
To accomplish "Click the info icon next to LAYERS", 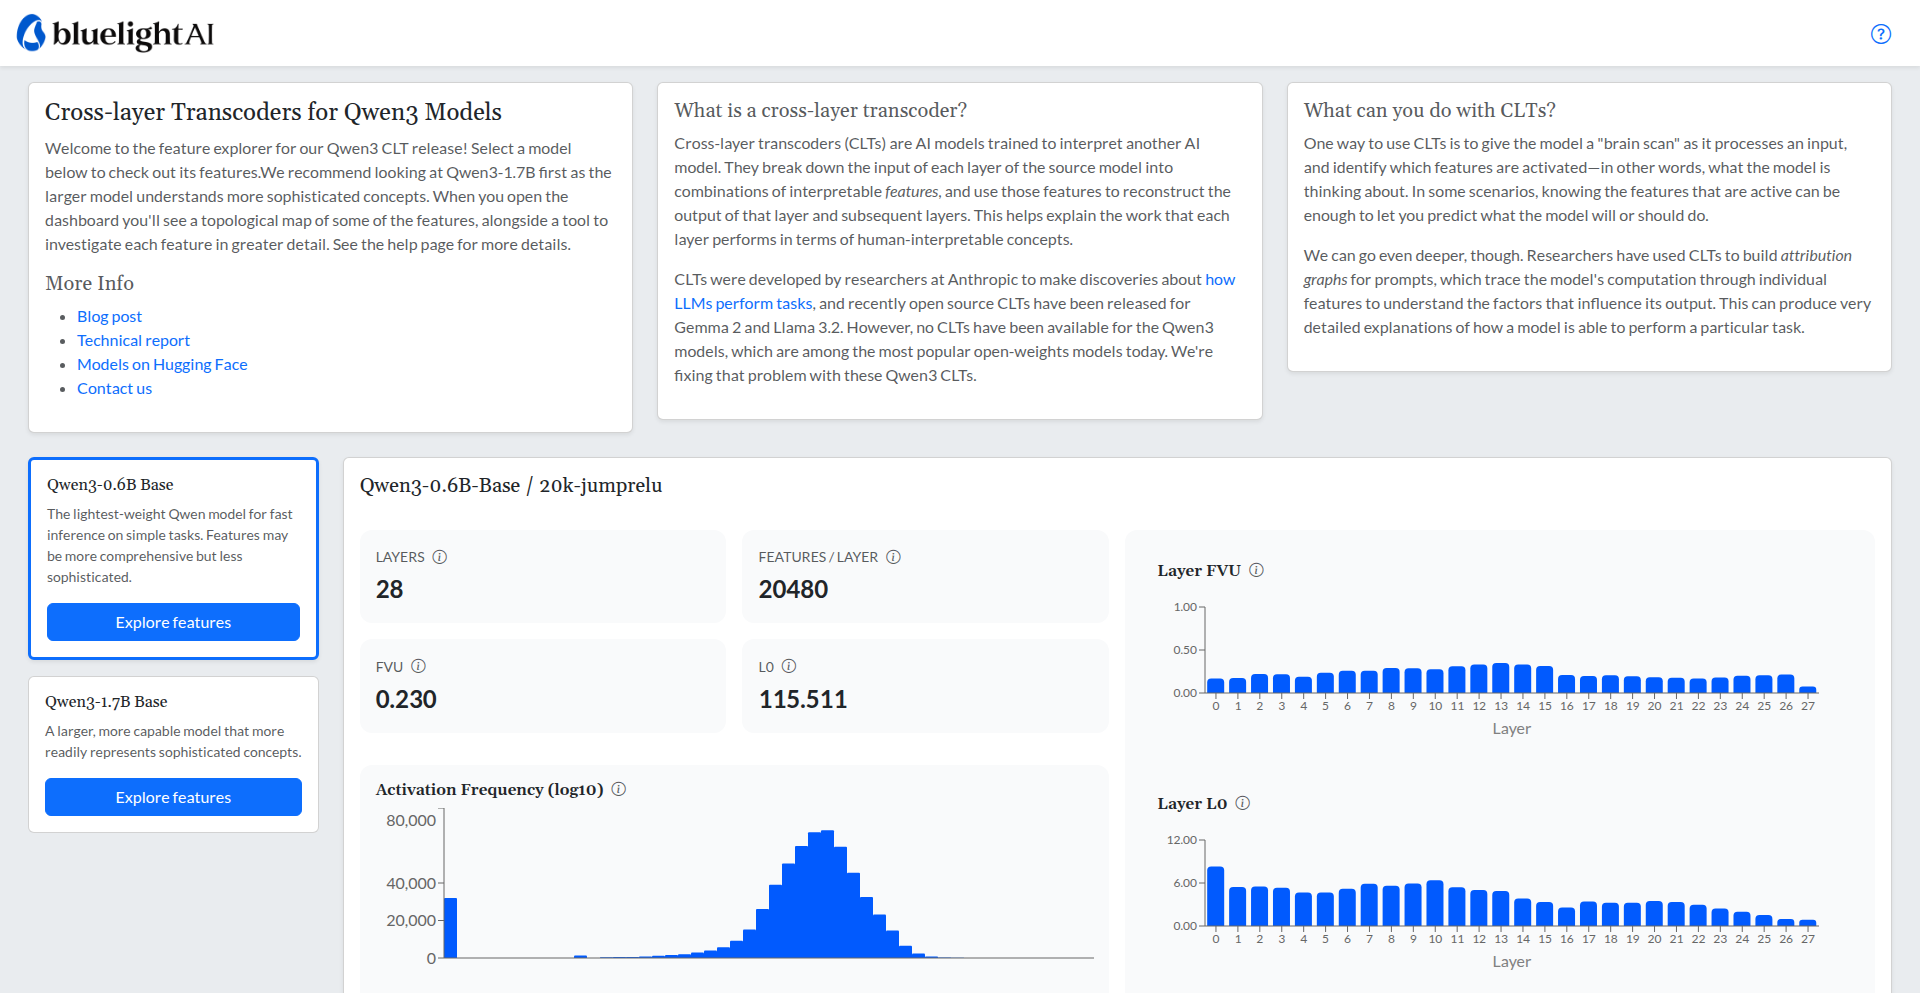I will pyautogui.click(x=439, y=557).
